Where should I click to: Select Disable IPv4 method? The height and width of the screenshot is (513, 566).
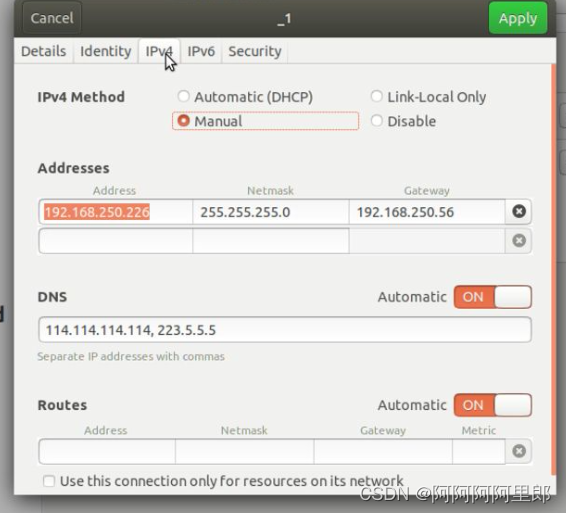404,121
